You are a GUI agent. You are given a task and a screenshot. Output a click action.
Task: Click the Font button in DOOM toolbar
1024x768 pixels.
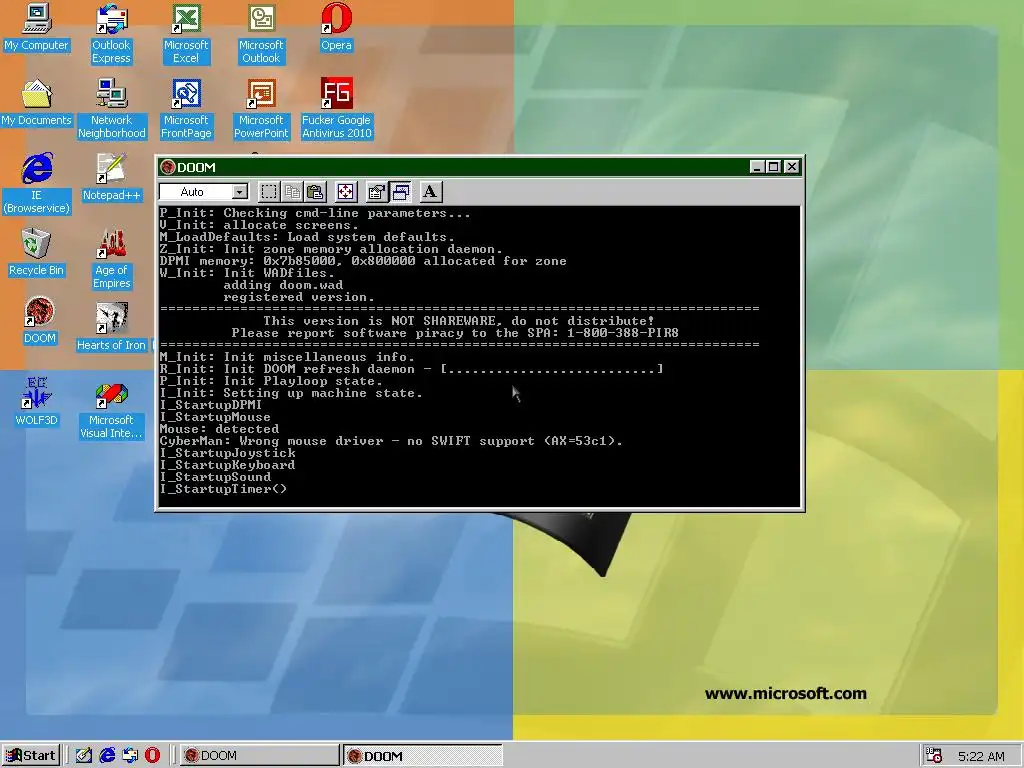[430, 192]
